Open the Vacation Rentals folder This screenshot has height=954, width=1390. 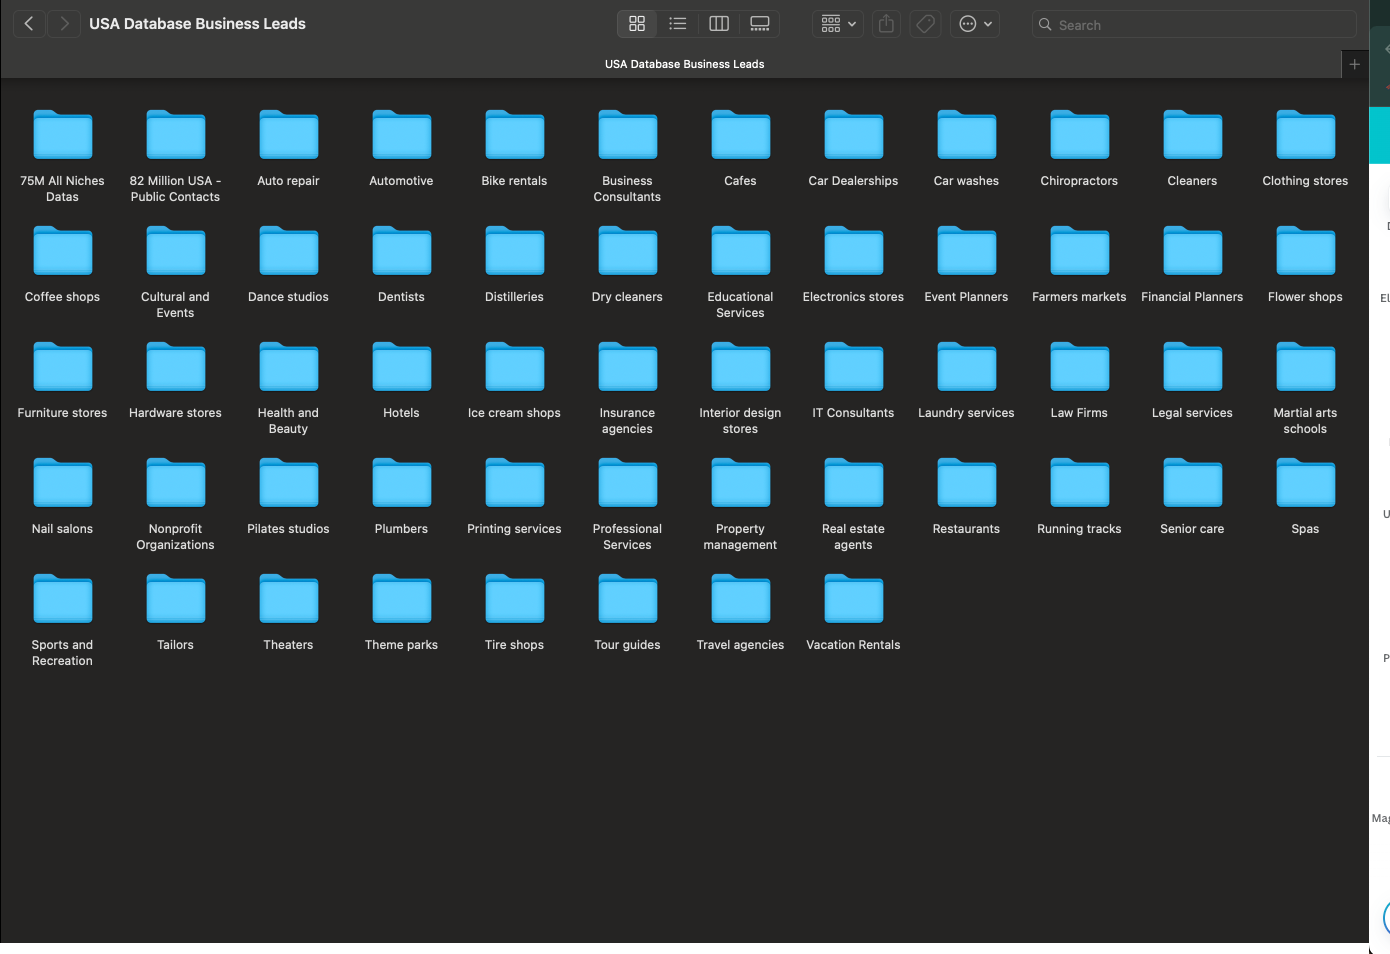click(853, 598)
